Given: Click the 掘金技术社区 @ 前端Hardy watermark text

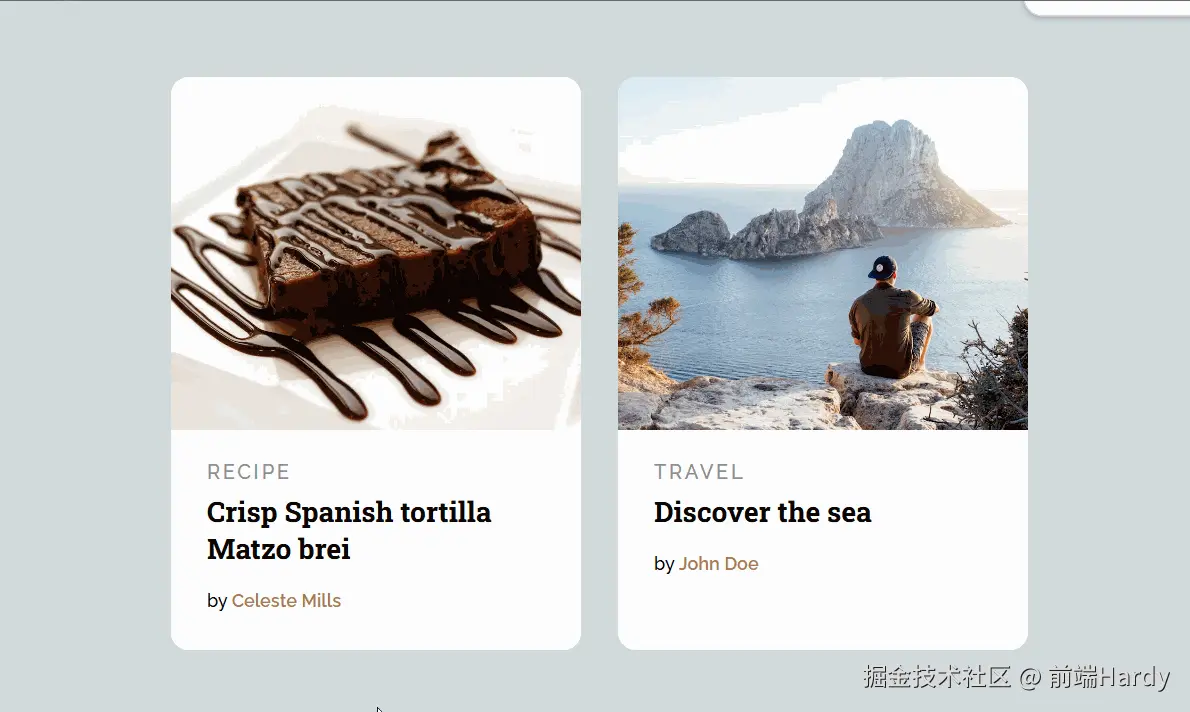Looking at the screenshot, I should point(1016,676).
